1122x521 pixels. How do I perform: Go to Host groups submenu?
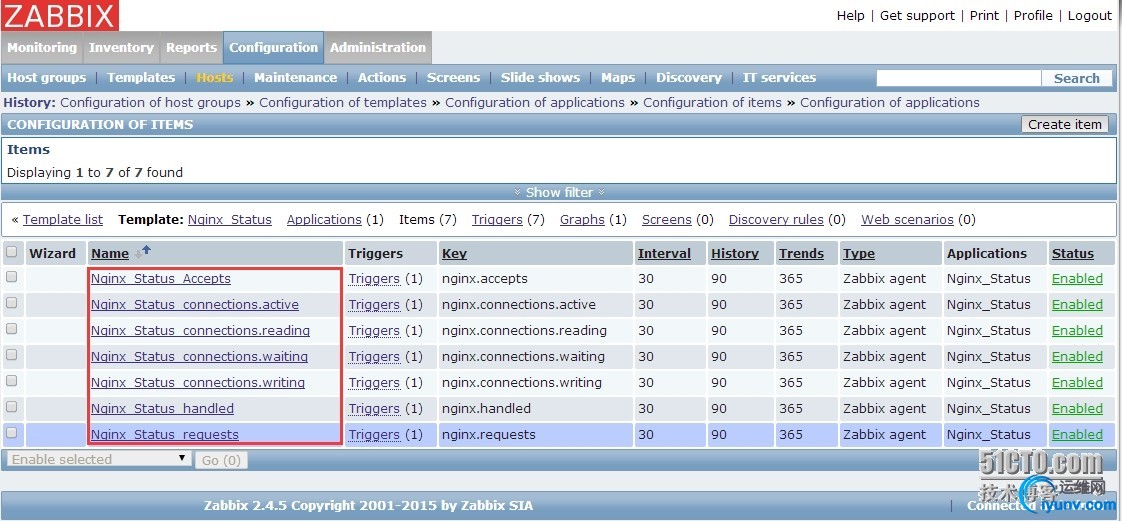coord(47,77)
